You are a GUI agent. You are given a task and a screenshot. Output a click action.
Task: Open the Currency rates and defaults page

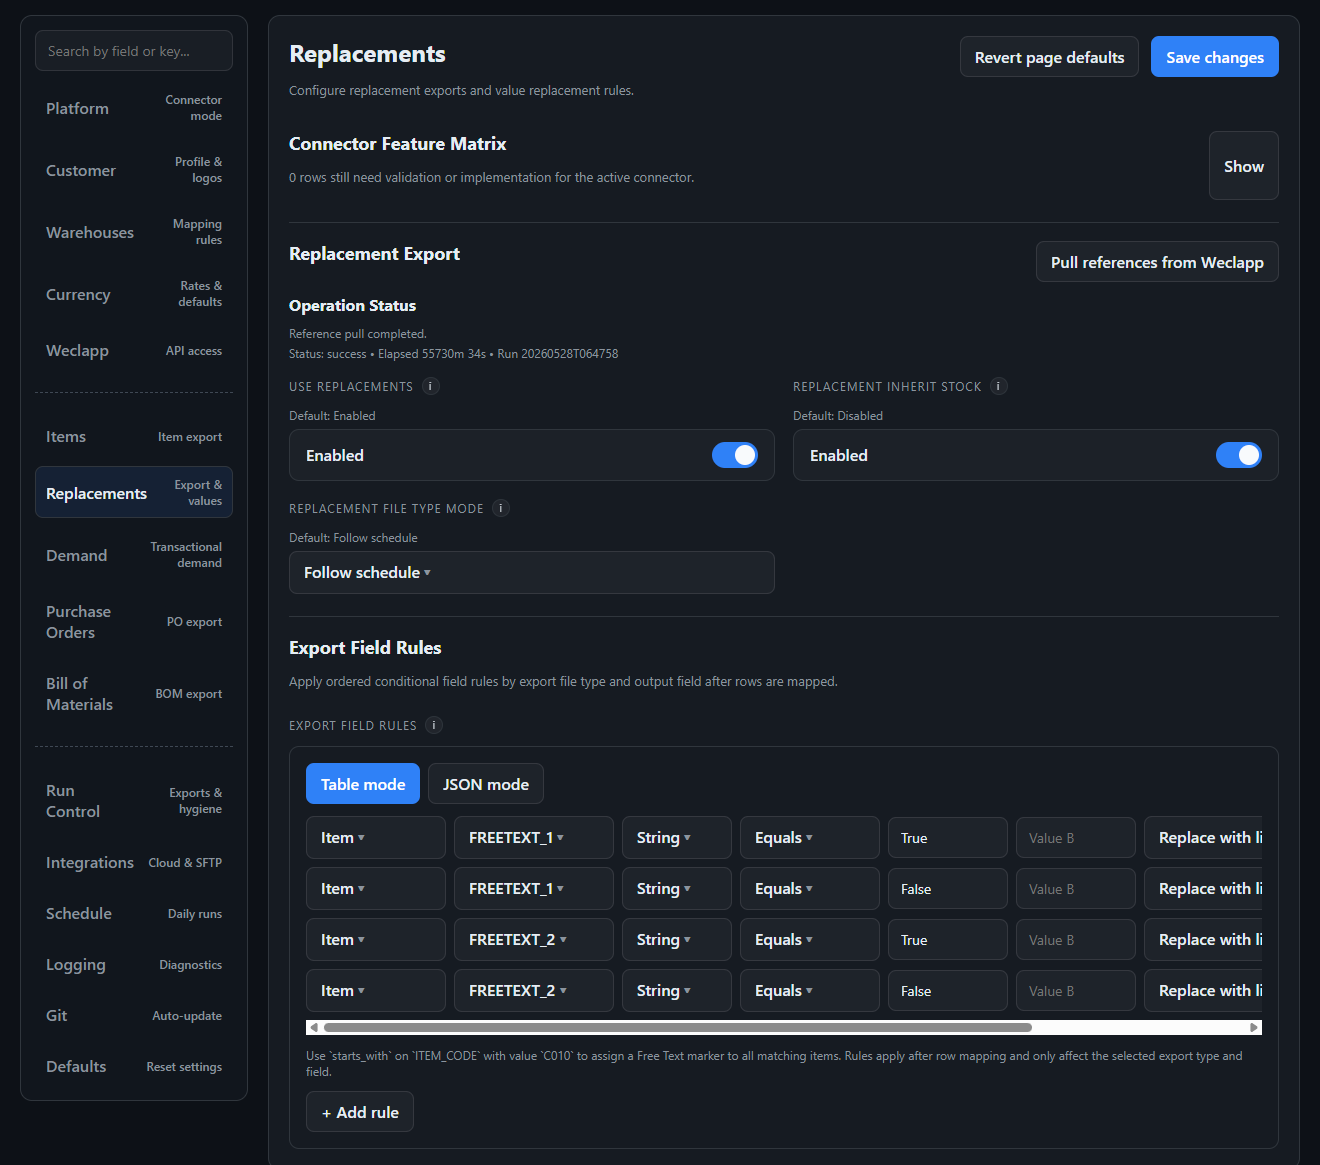pyautogui.click(x=134, y=294)
